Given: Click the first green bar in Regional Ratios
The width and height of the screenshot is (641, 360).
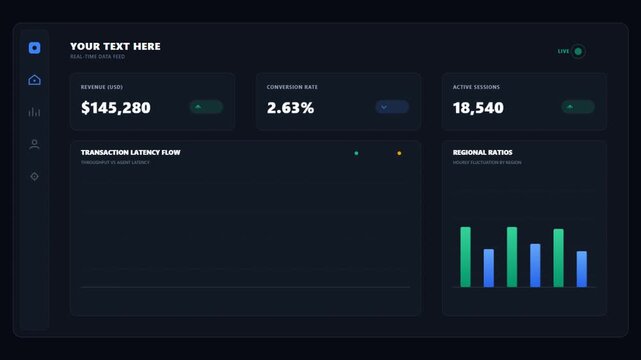Looking at the screenshot, I should (x=465, y=257).
